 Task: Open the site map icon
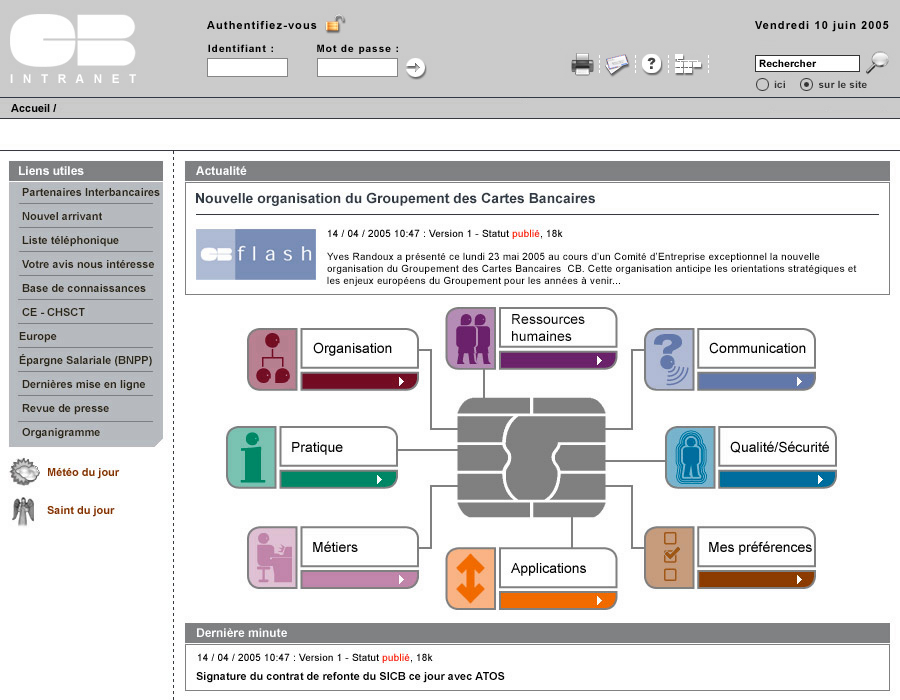pos(688,64)
